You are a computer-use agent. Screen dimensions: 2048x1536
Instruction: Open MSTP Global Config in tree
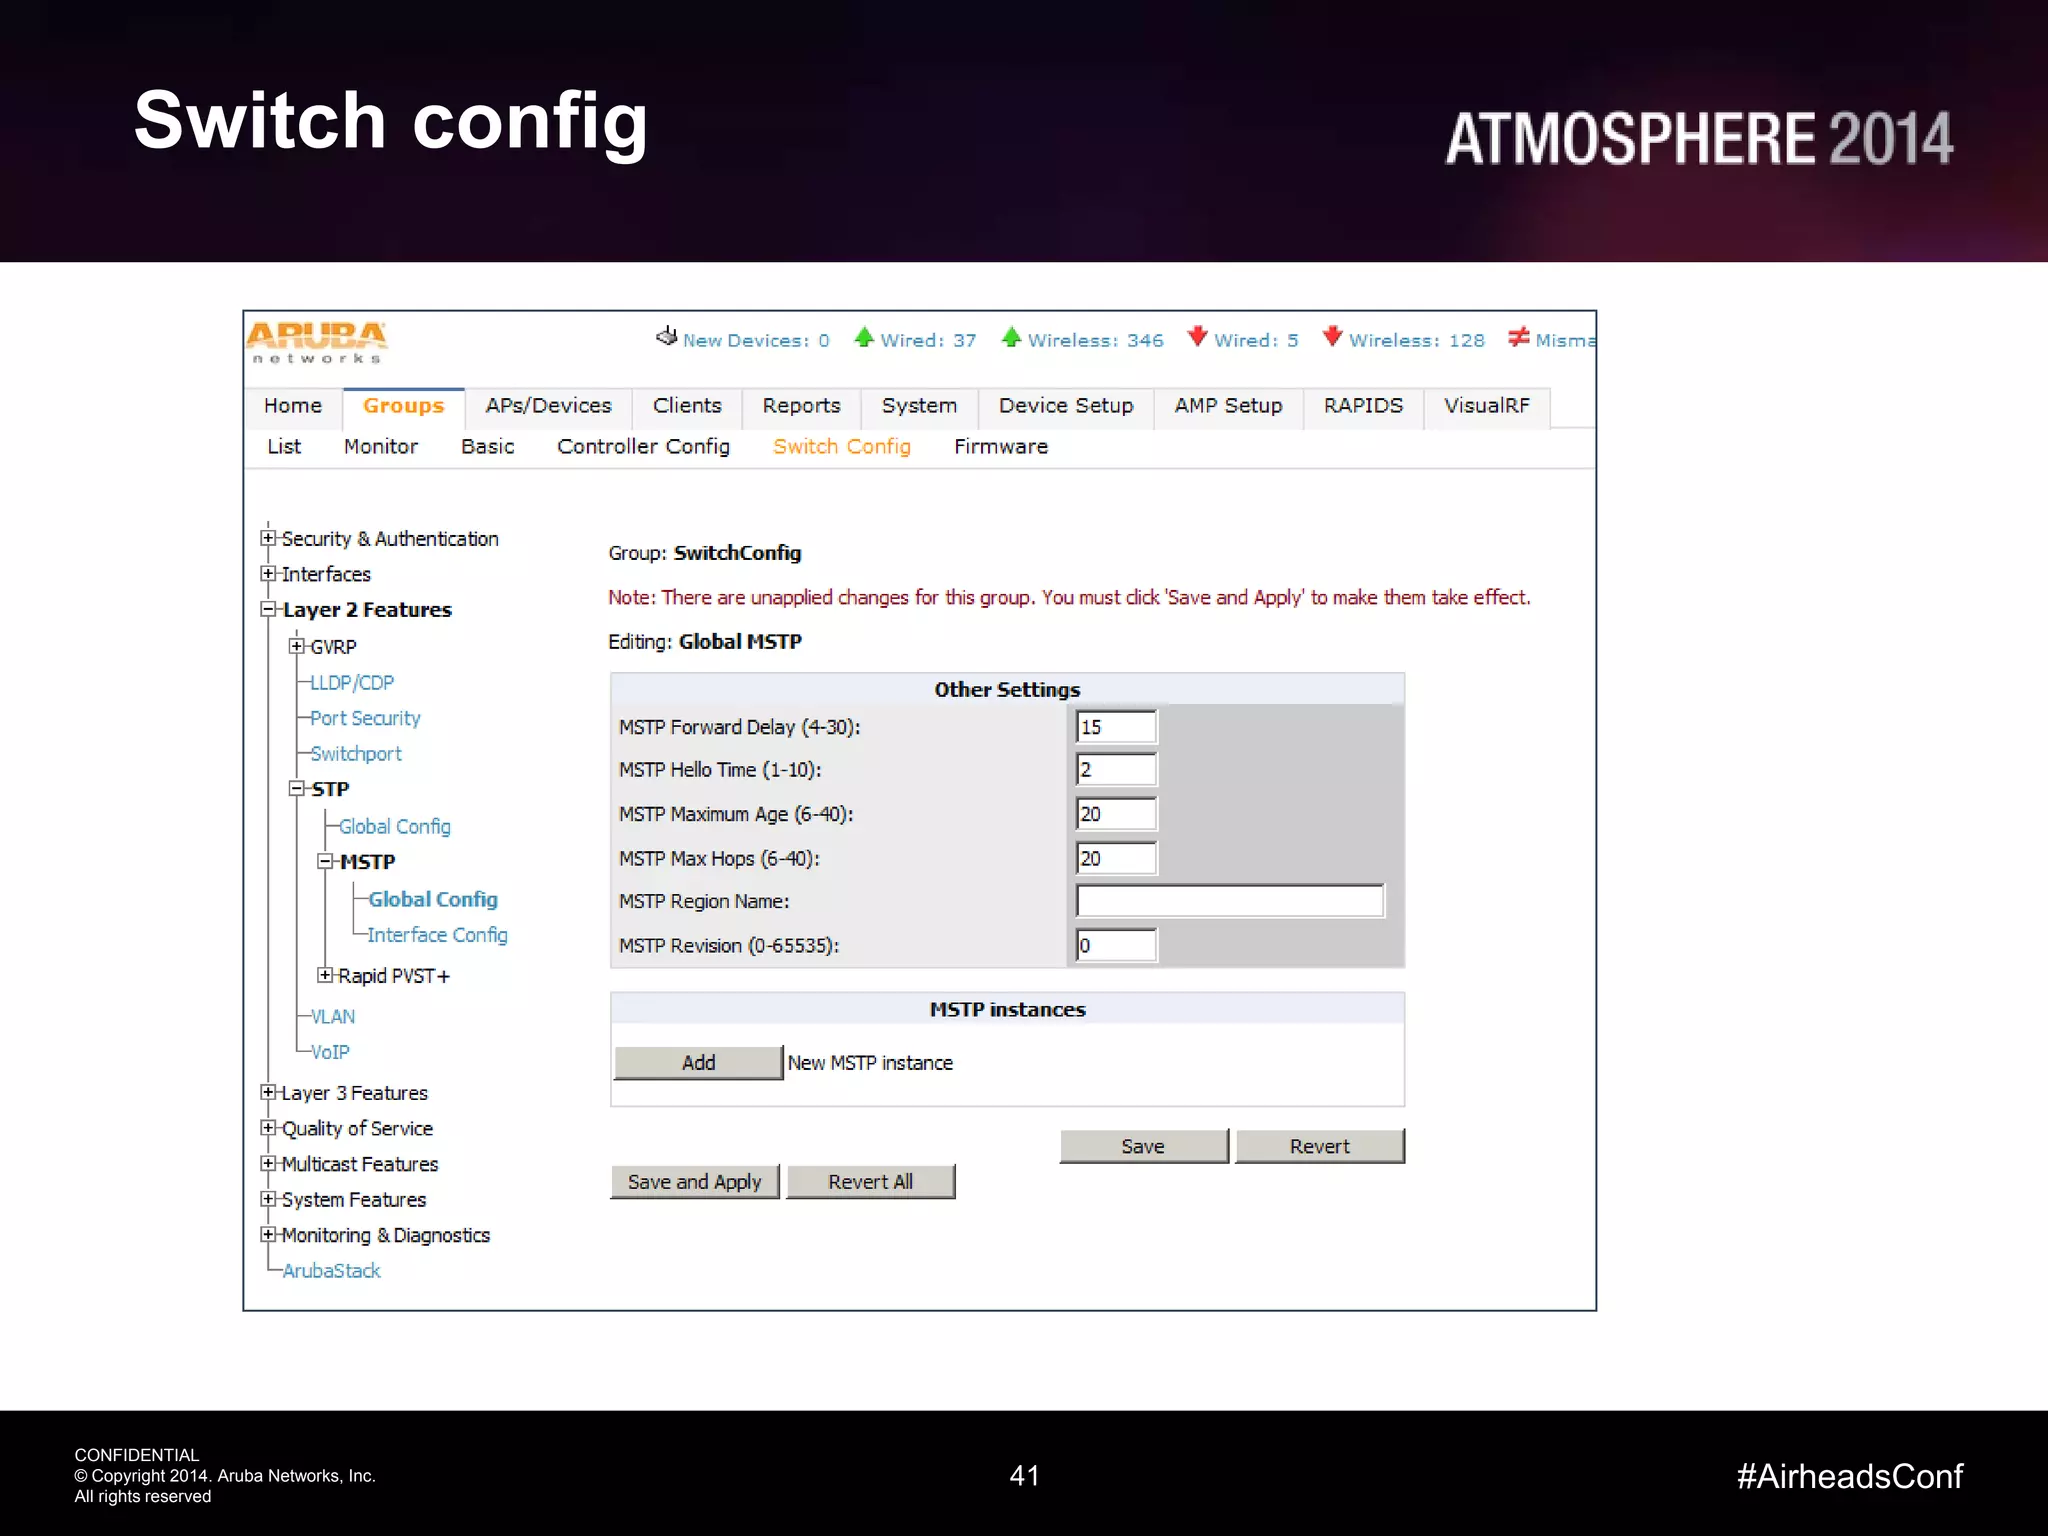coord(433,900)
